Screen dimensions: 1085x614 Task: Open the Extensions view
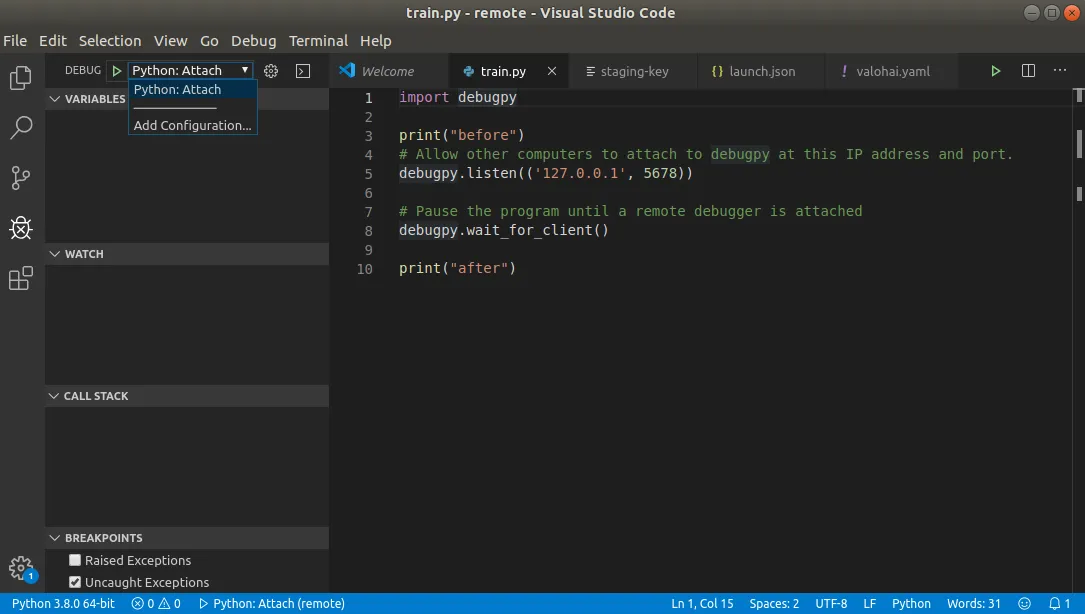tap(21, 278)
